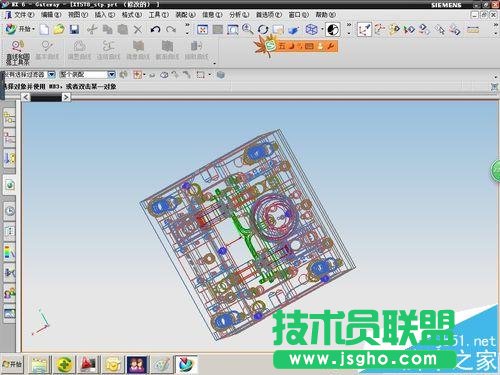Click the Save floppy disk icon
500x375 pixels.
coord(74,30)
